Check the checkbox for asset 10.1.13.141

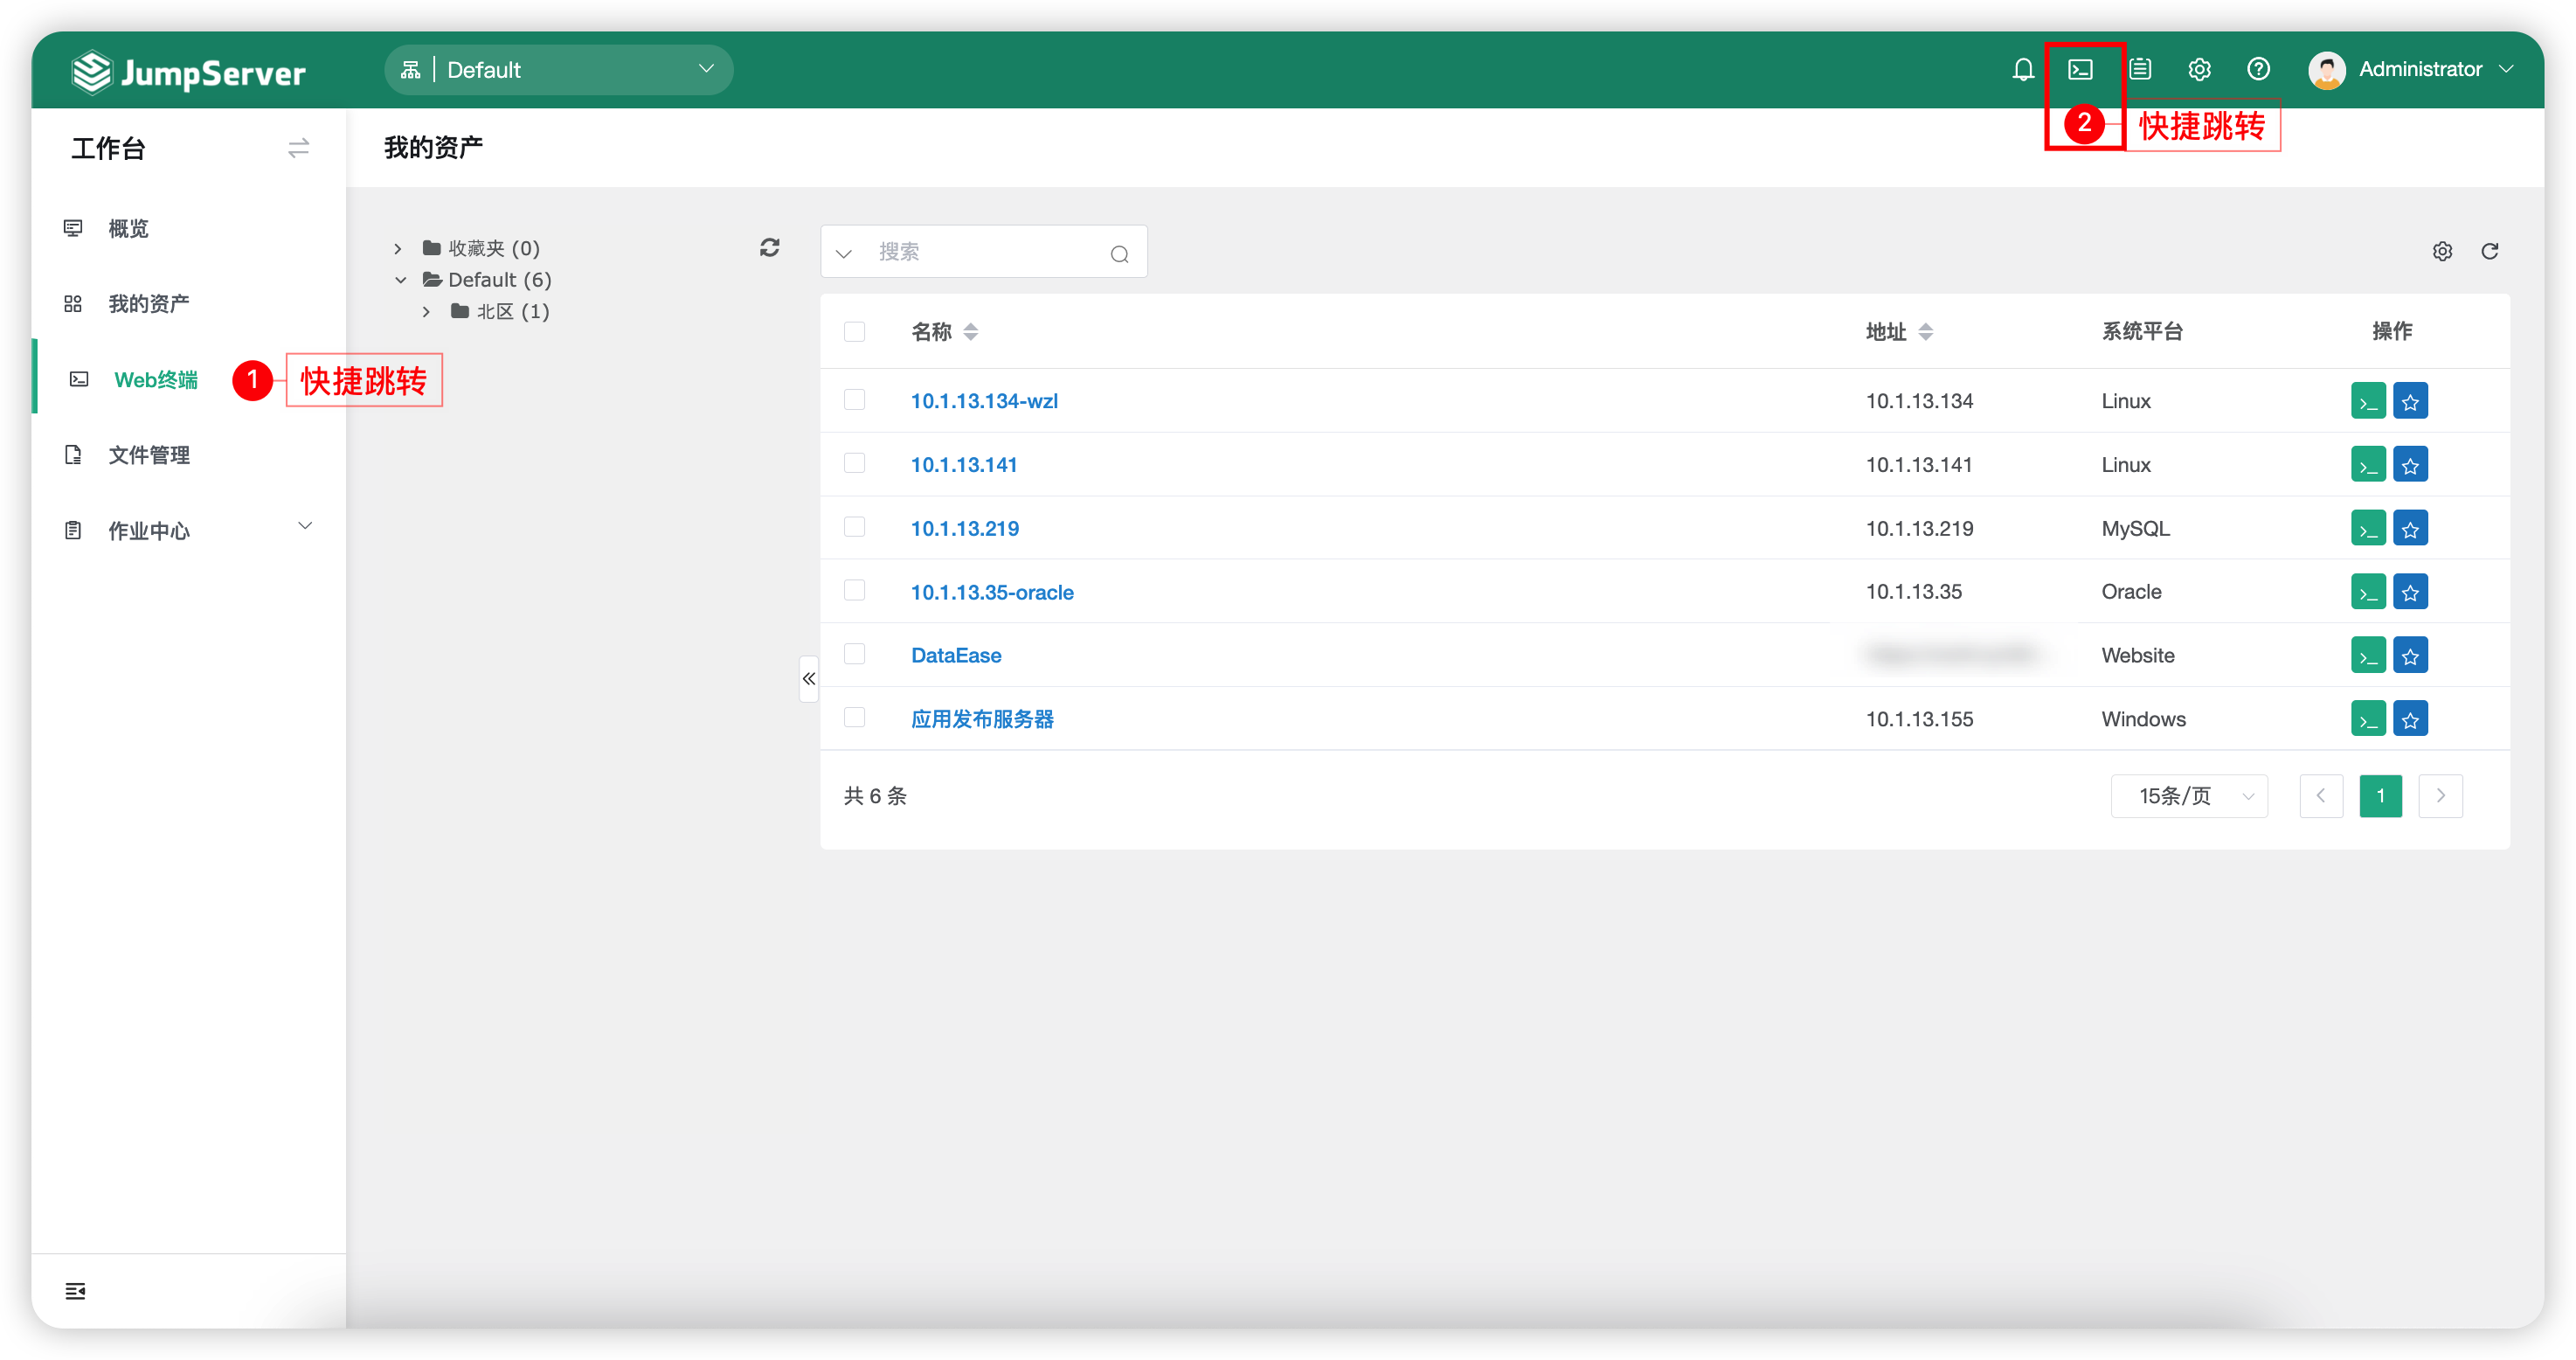pyautogui.click(x=855, y=463)
